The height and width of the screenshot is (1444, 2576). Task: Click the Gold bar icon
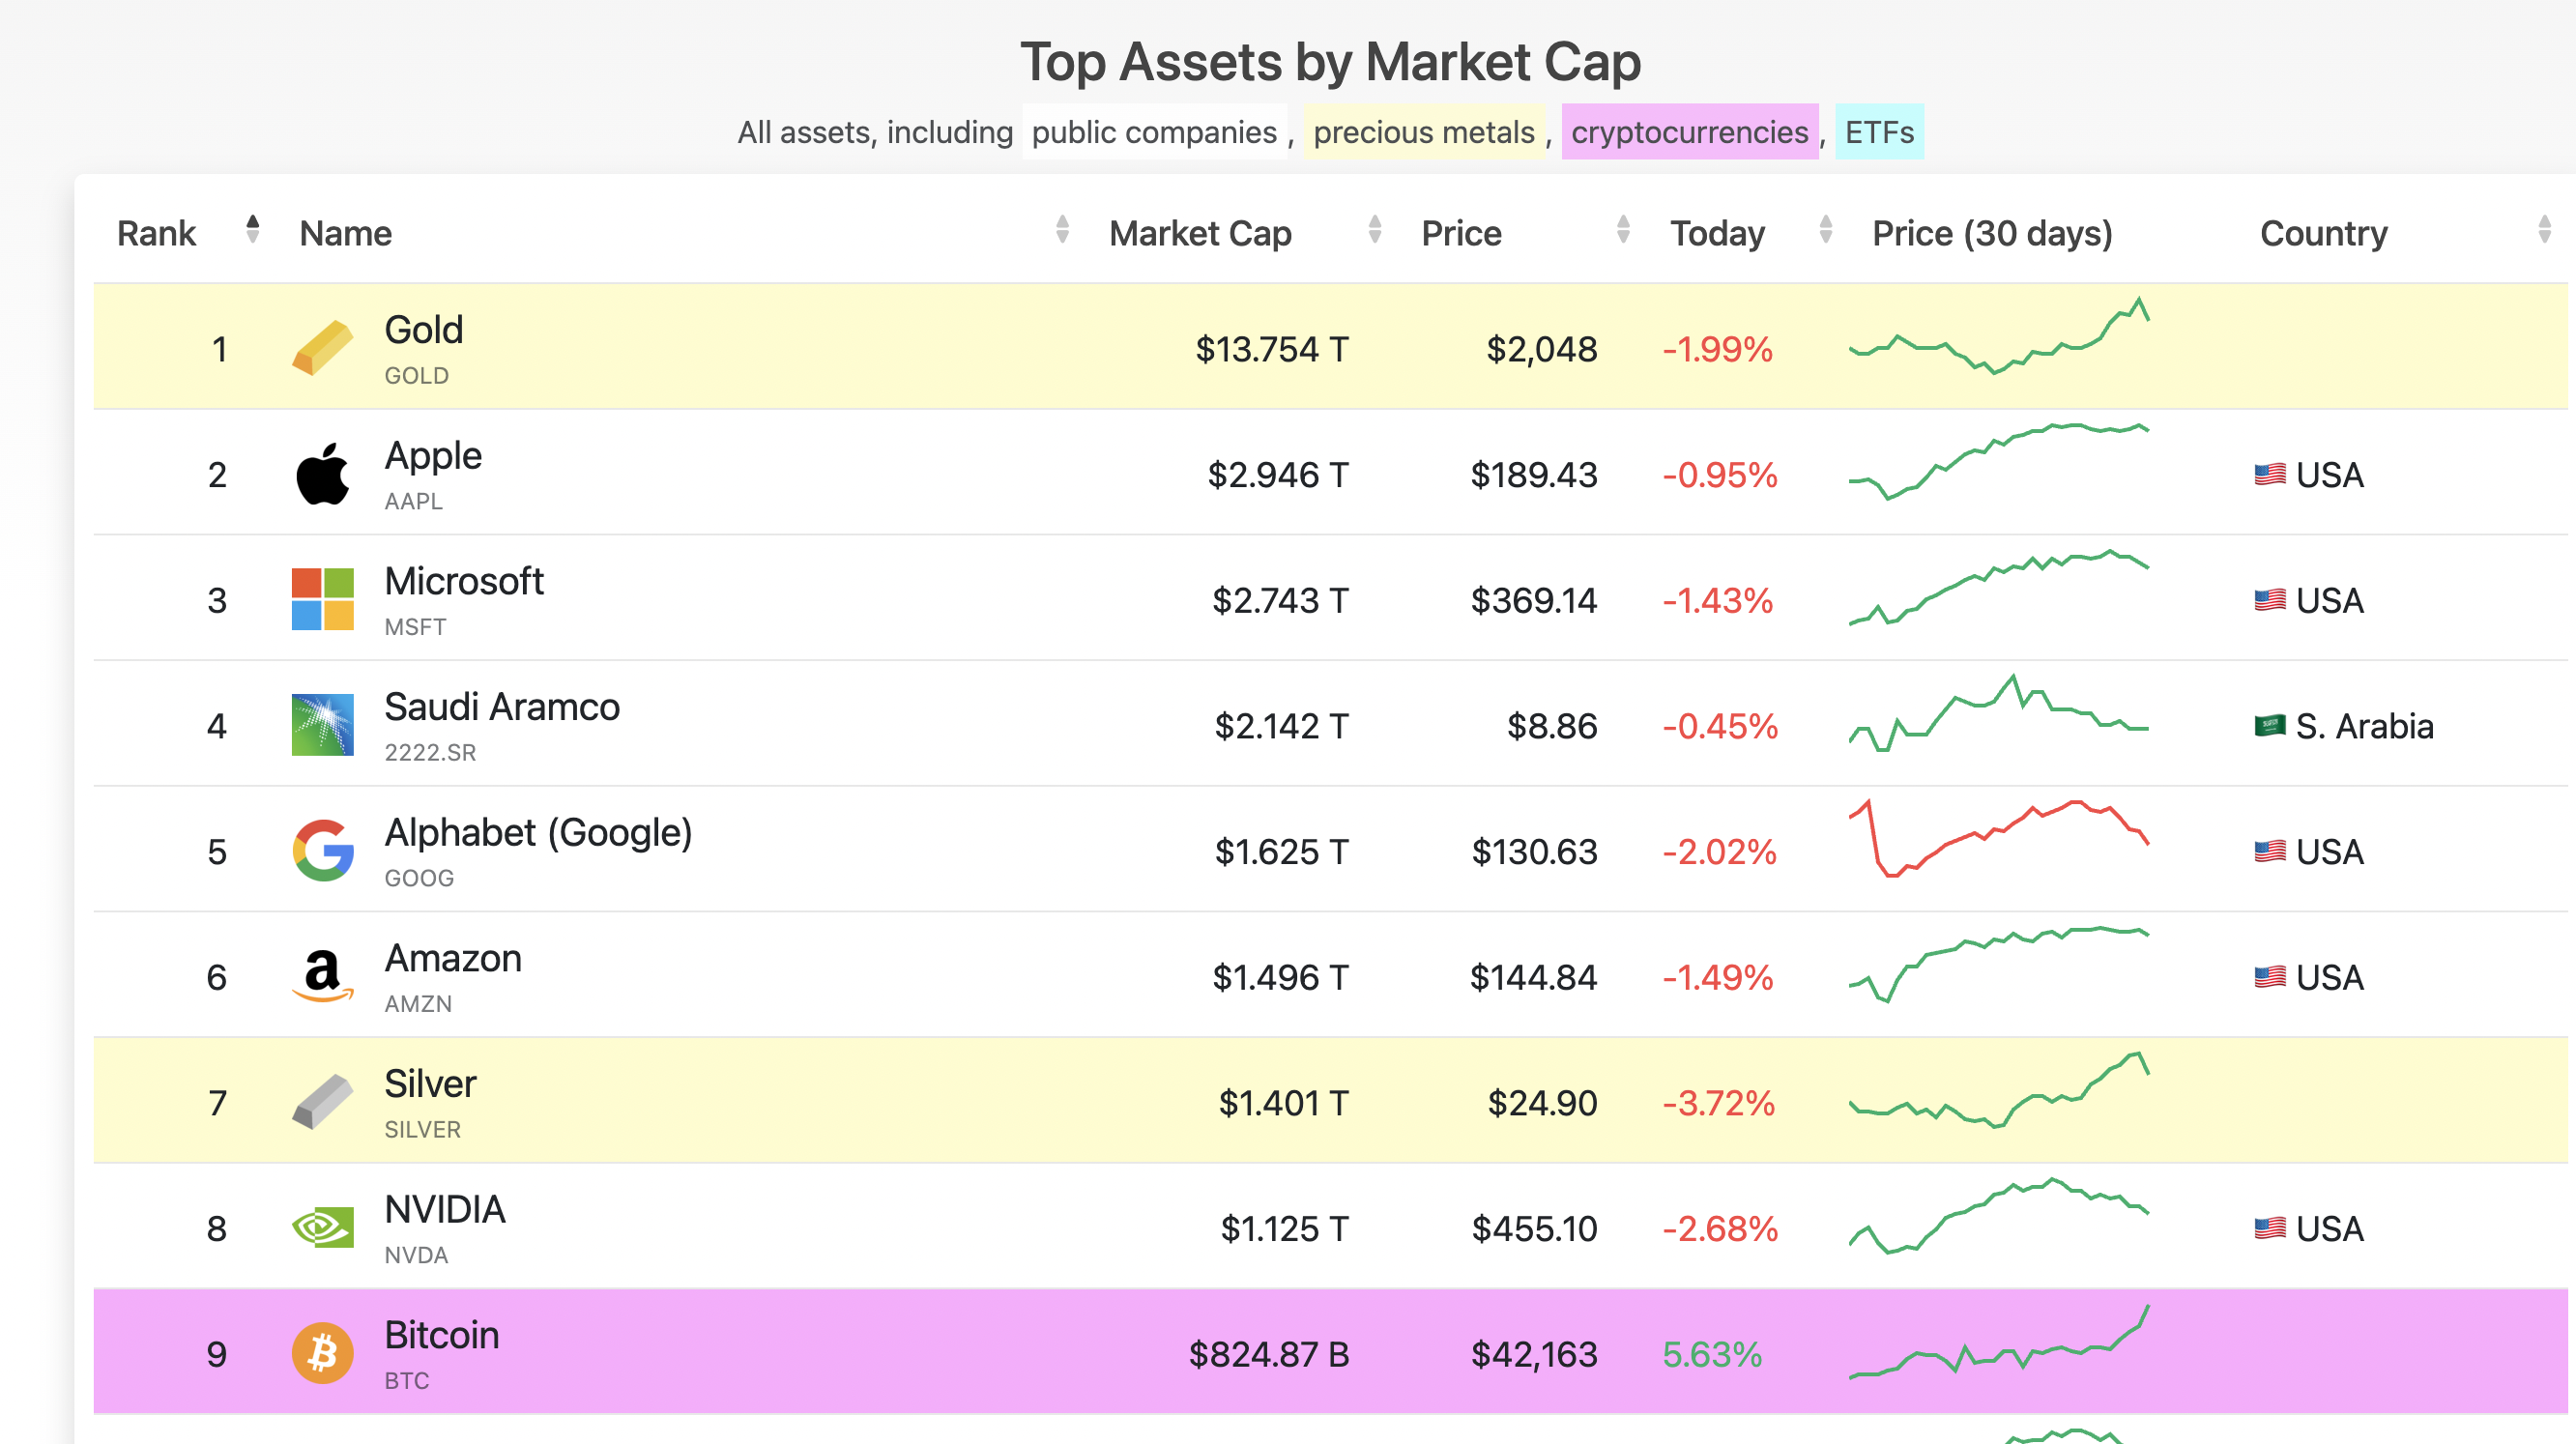(x=322, y=348)
